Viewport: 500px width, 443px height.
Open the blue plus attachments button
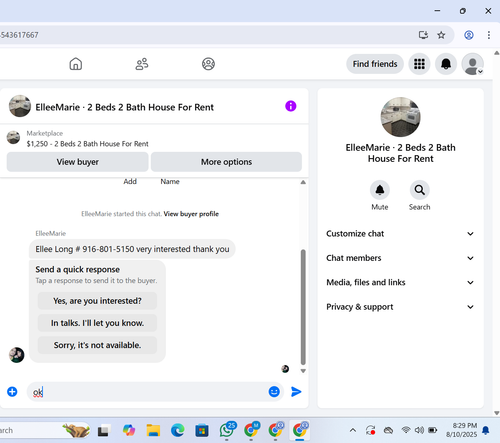(x=12, y=392)
